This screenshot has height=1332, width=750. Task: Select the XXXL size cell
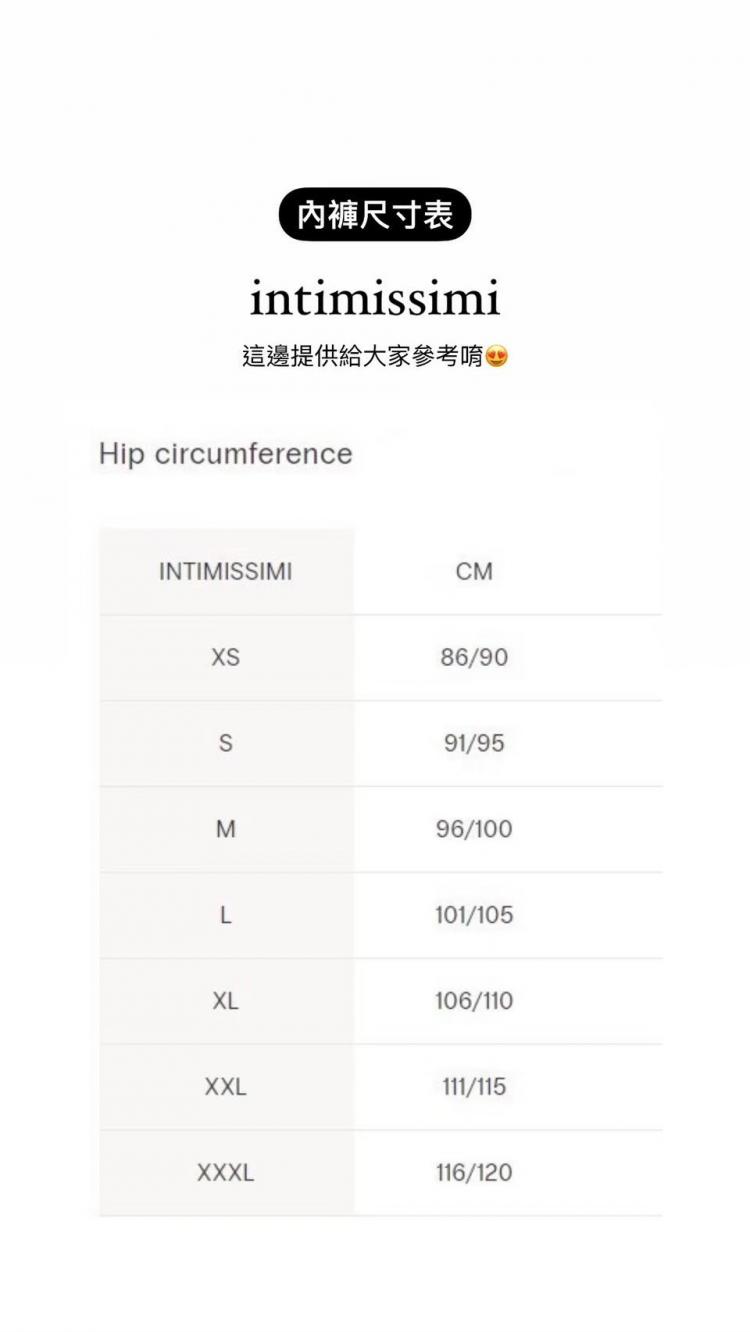pyautogui.click(x=226, y=1174)
